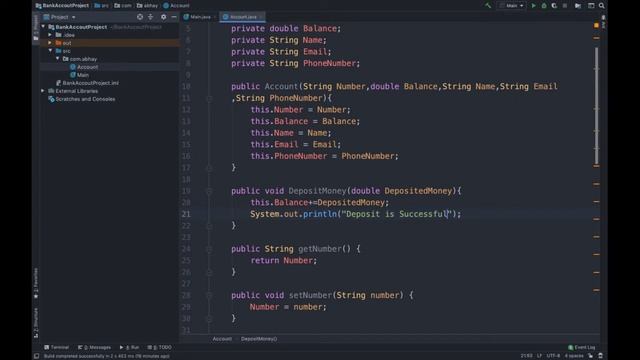Open the Main run configuration dropdown
640x360 pixels.
coord(511,6)
